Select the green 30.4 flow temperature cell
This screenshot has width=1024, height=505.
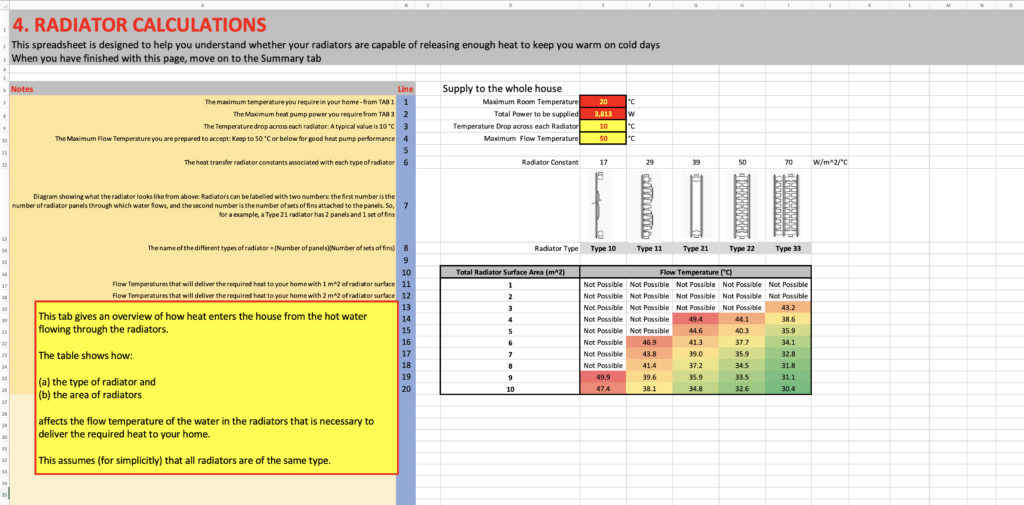click(x=788, y=389)
